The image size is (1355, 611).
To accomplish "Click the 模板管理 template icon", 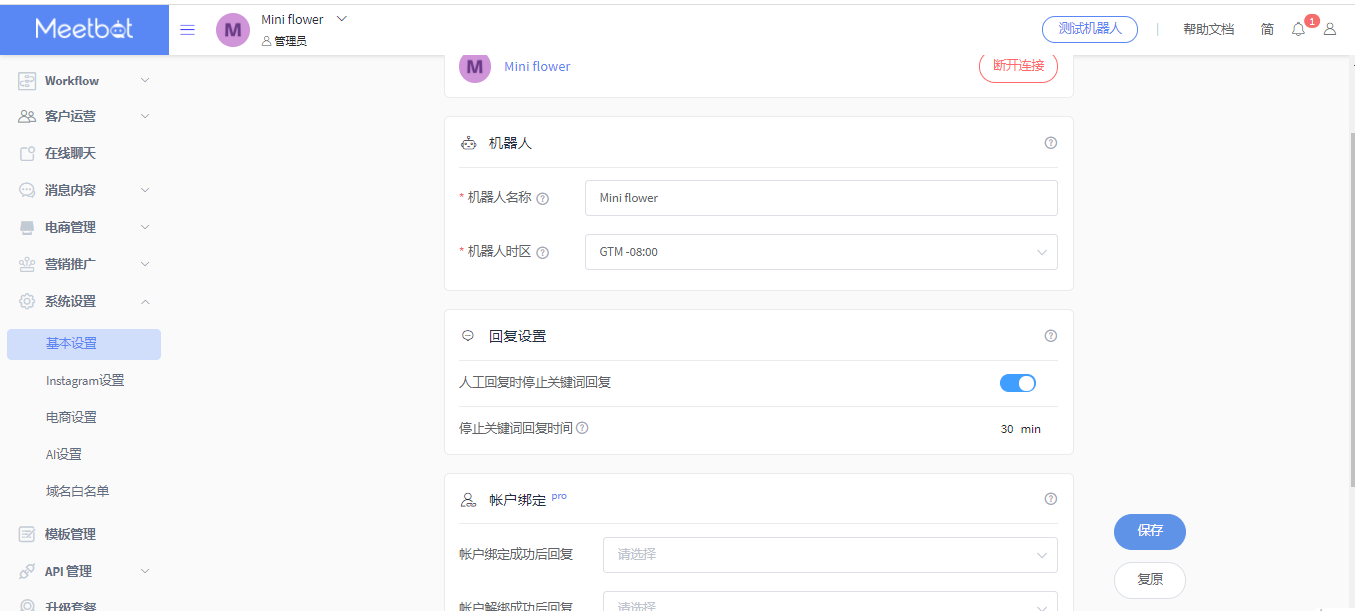I will tap(27, 534).
